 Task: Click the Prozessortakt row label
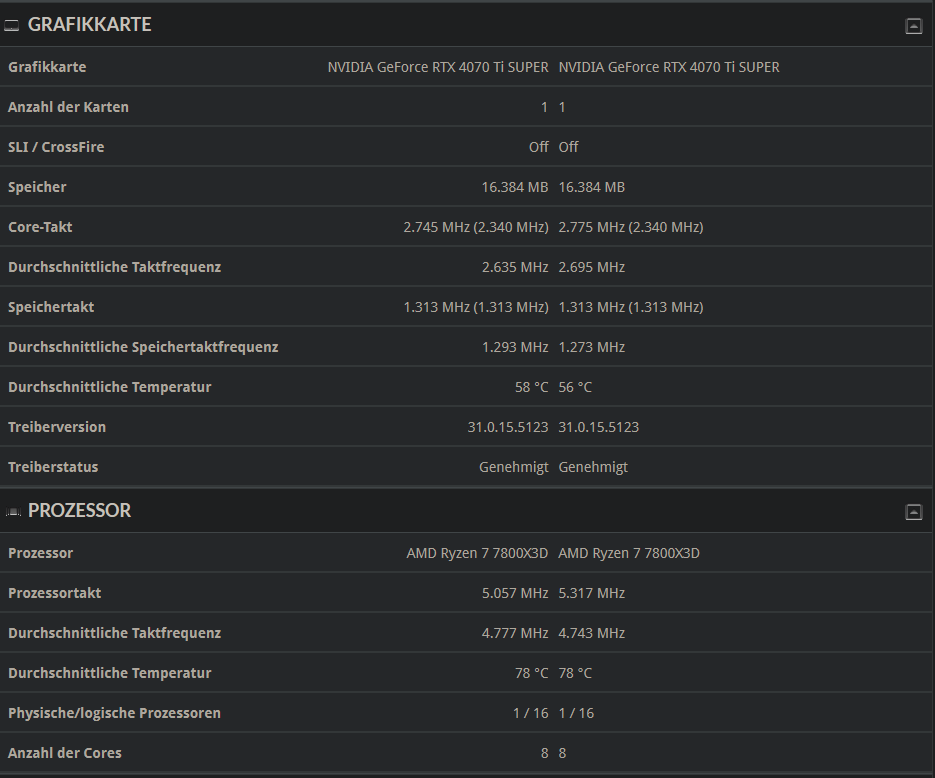point(54,593)
